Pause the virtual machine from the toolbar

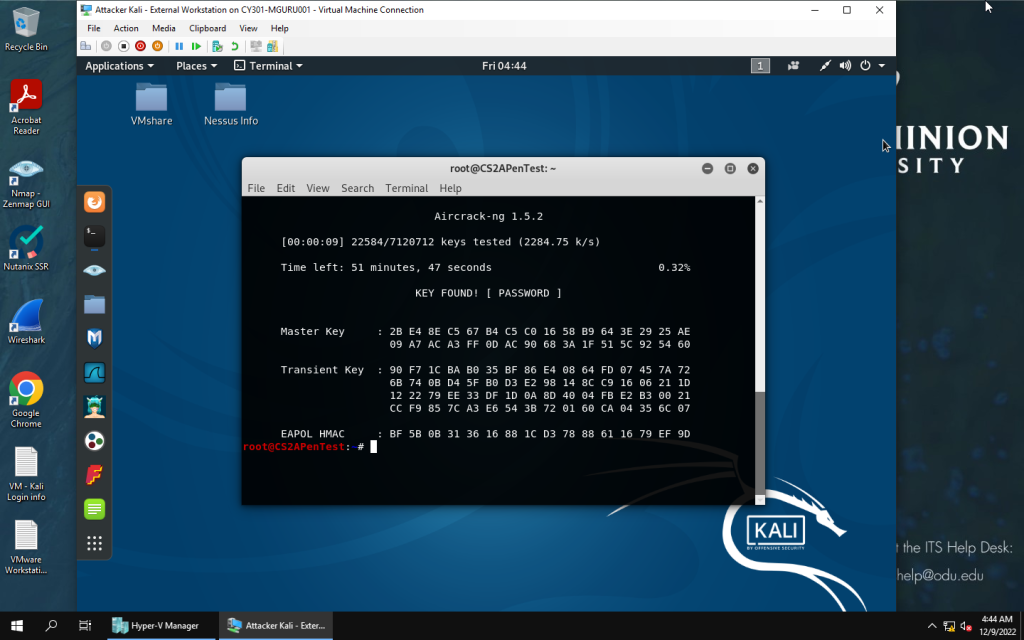(179, 46)
